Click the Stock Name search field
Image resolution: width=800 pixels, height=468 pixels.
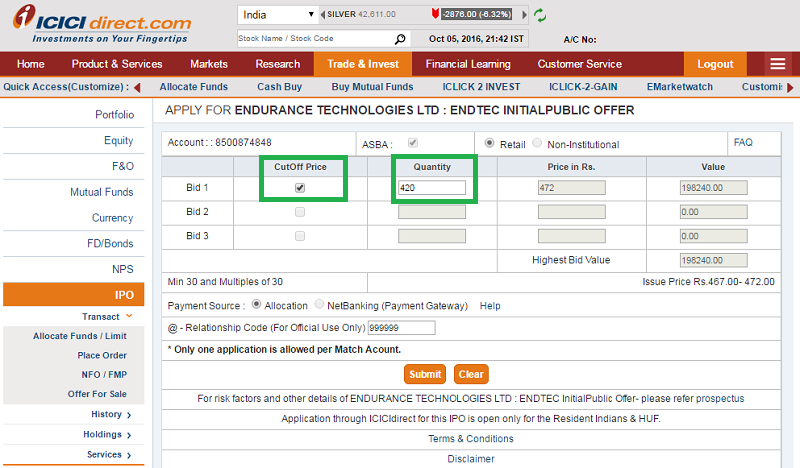click(x=315, y=39)
